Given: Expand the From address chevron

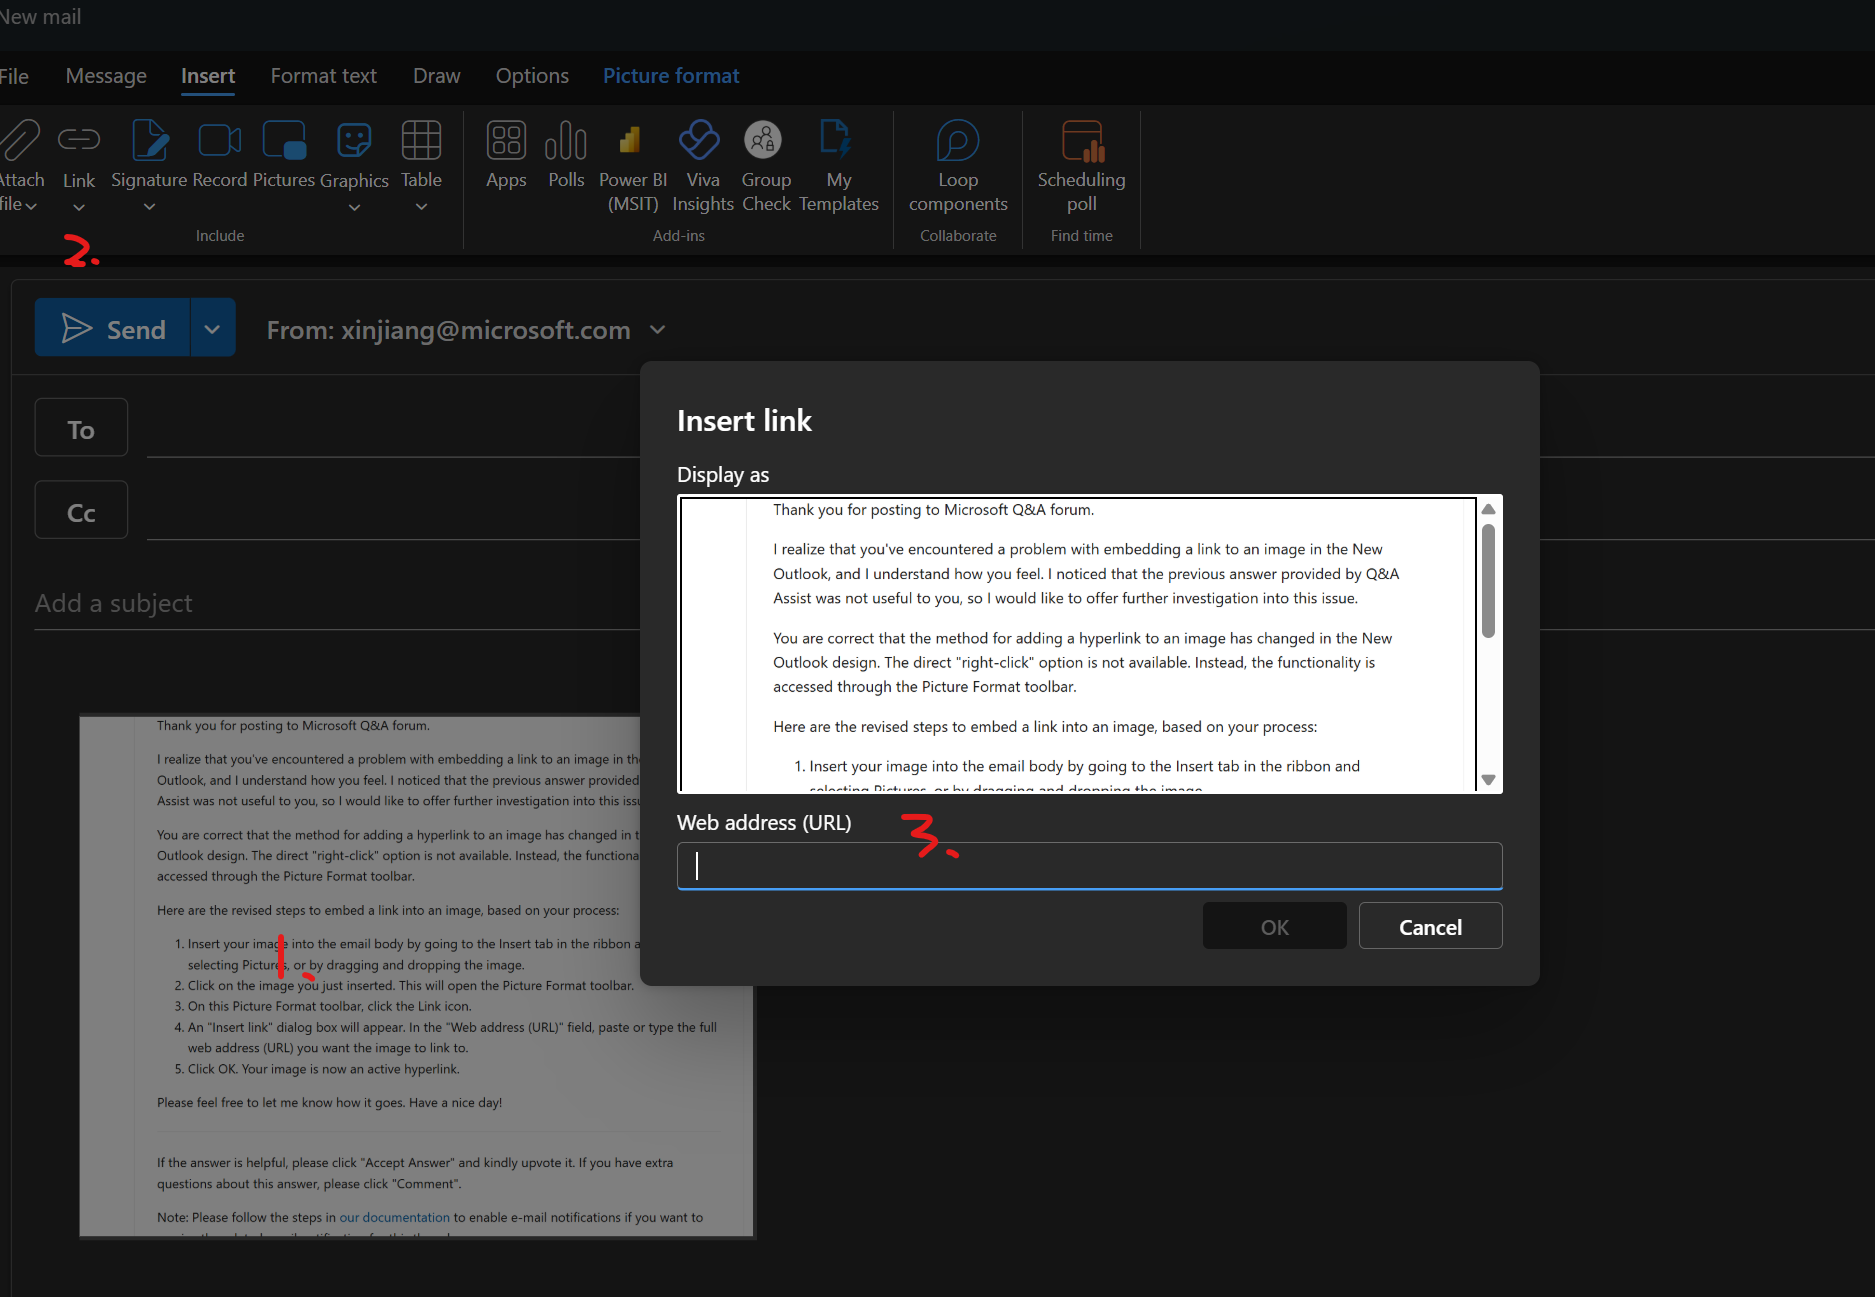Looking at the screenshot, I should click(x=657, y=329).
